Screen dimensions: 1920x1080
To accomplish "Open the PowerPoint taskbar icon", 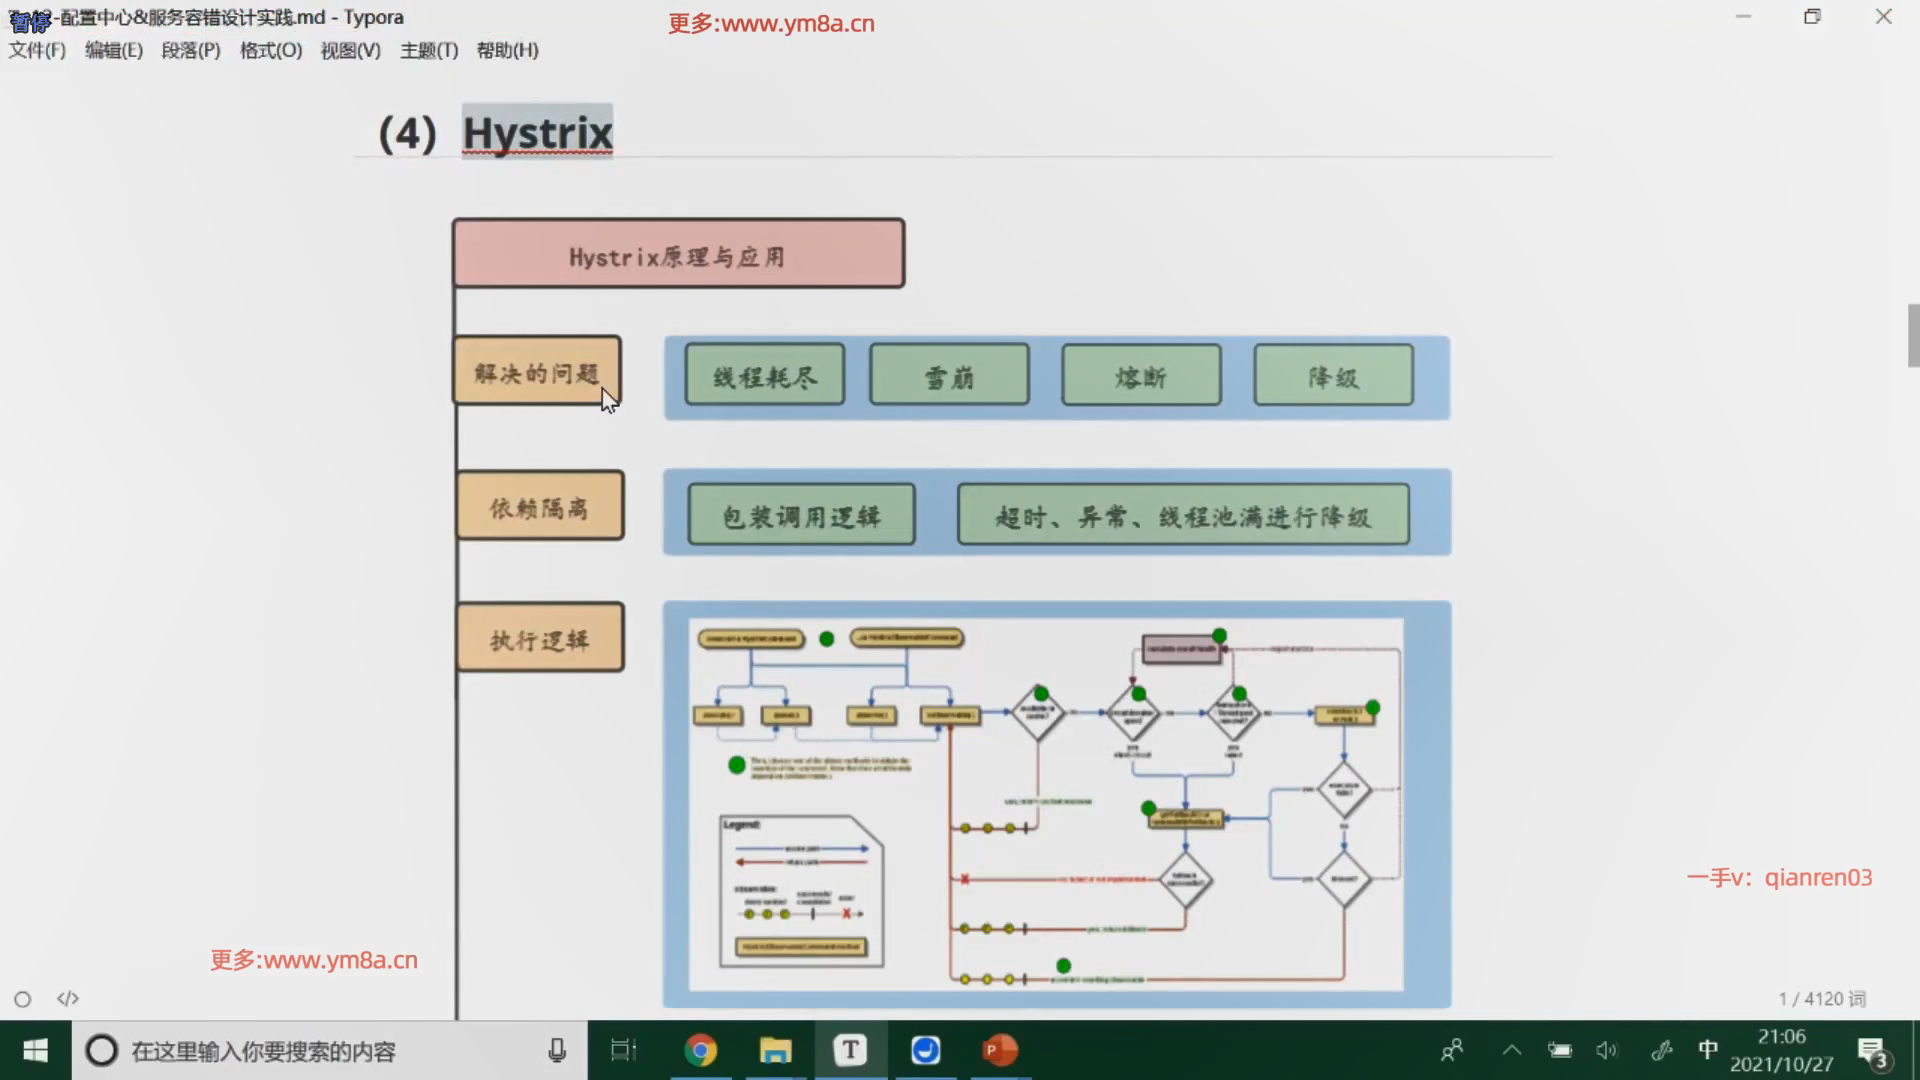I will click(x=1000, y=1050).
